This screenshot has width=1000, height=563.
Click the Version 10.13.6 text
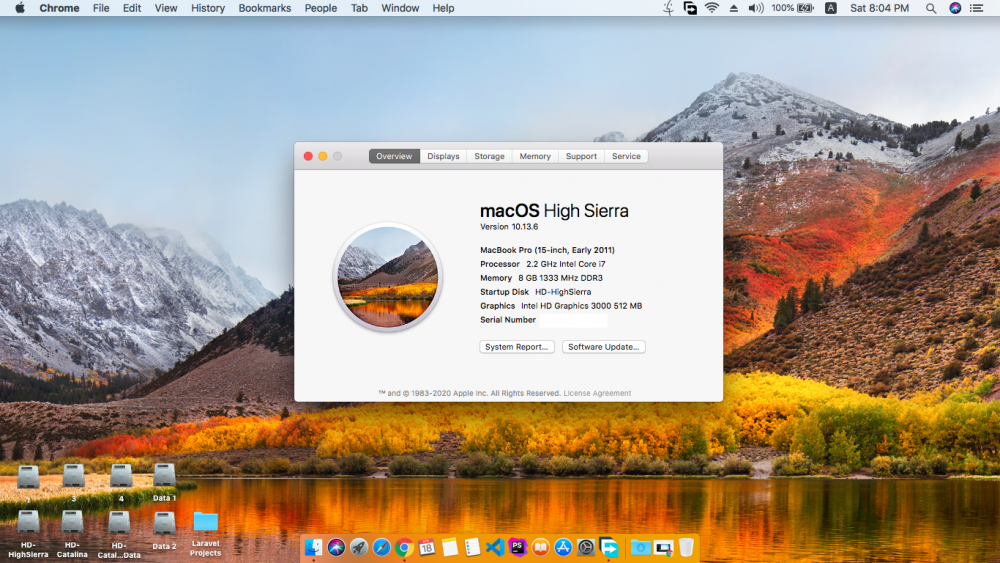[x=509, y=227]
